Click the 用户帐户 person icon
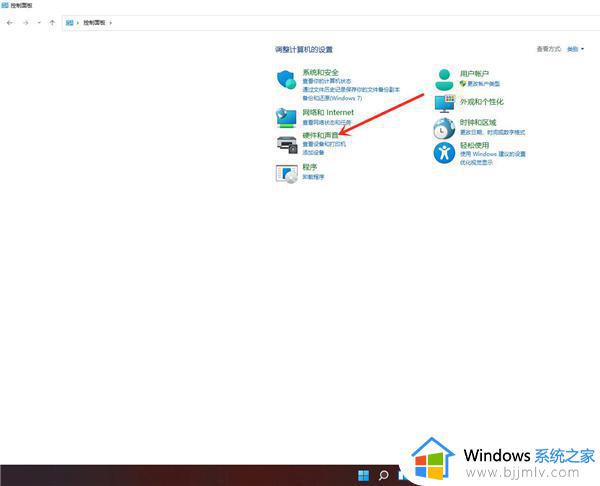Screen dimensions: 600x486 click(445, 79)
